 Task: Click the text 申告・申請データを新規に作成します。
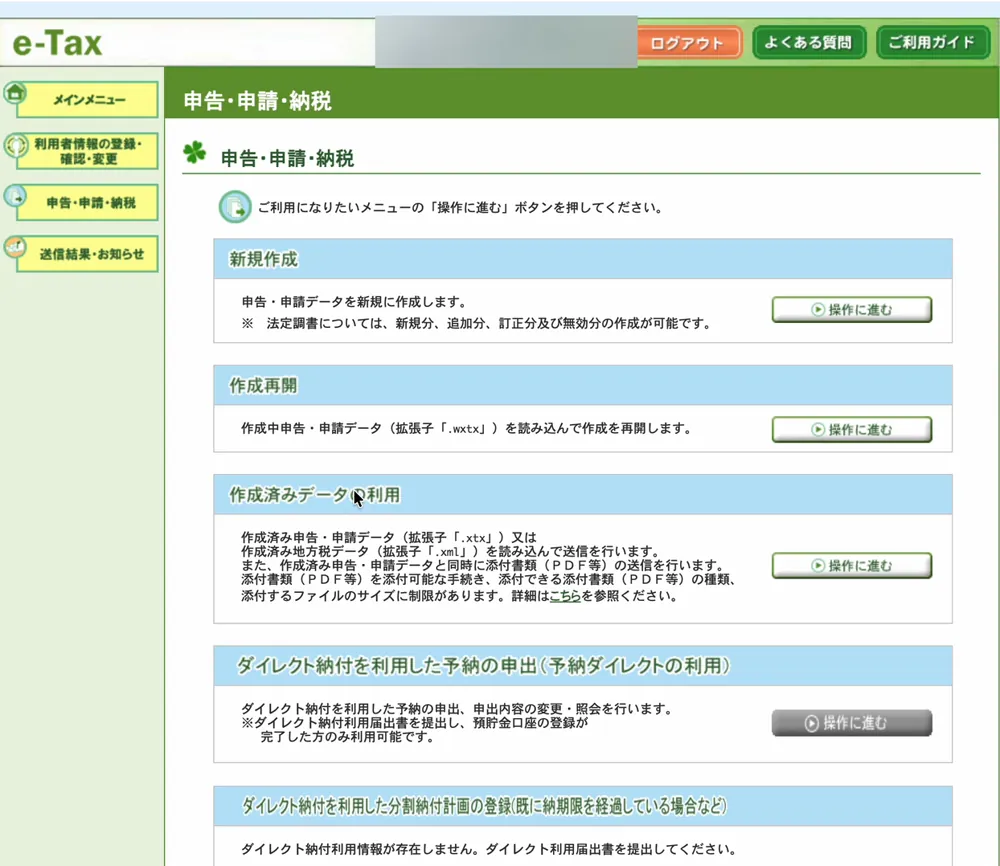[x=353, y=302]
